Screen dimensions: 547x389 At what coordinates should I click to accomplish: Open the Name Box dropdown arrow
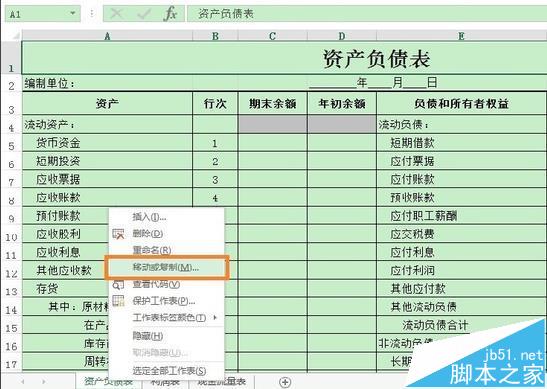coord(73,13)
